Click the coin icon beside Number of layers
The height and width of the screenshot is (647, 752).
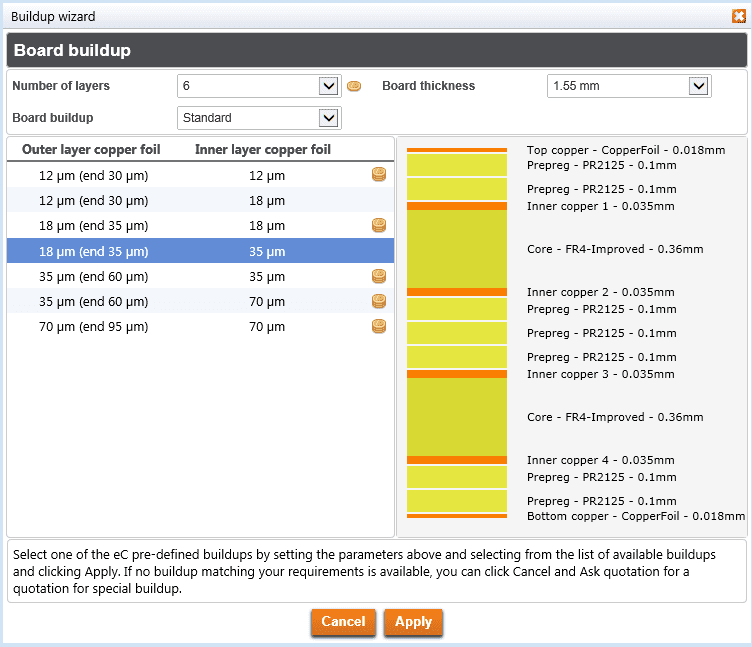(354, 86)
